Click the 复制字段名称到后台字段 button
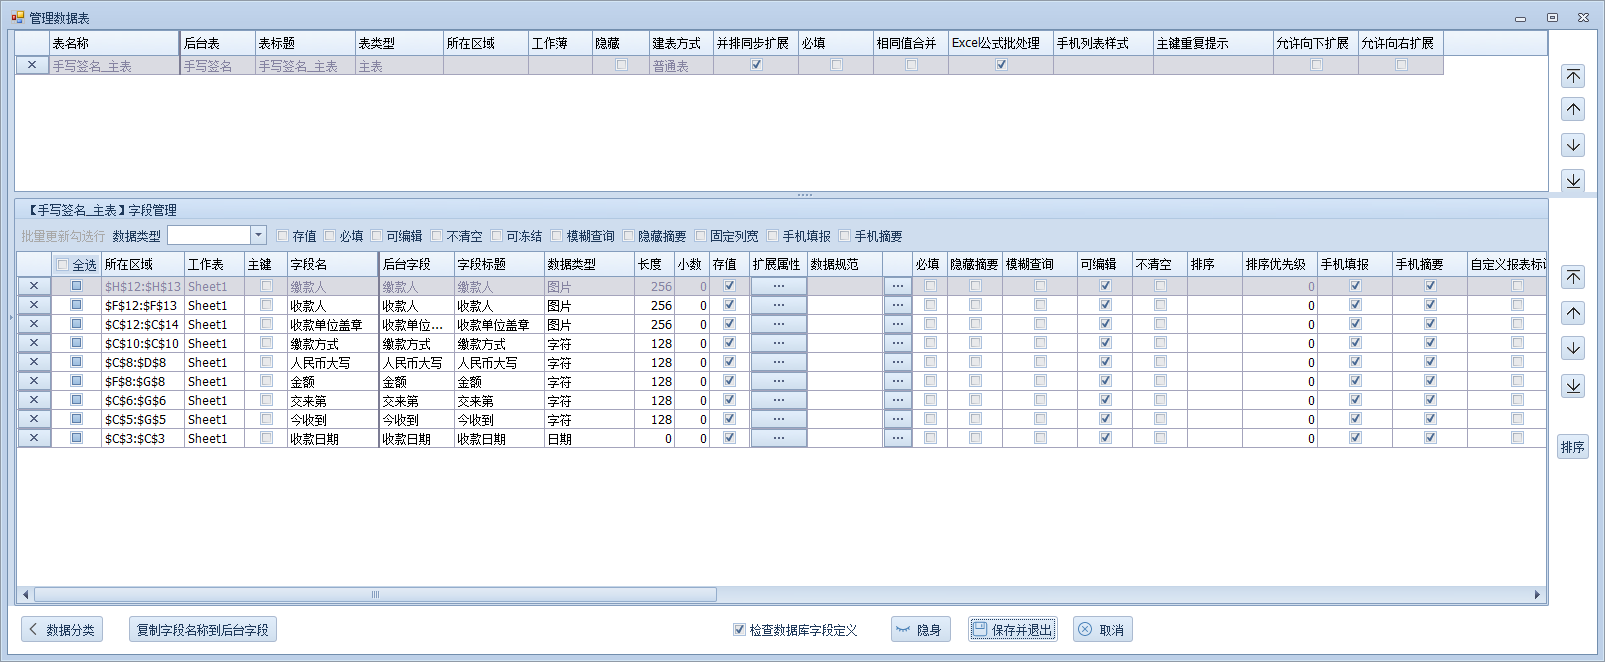Image resolution: width=1605 pixels, height=662 pixels. pos(203,630)
